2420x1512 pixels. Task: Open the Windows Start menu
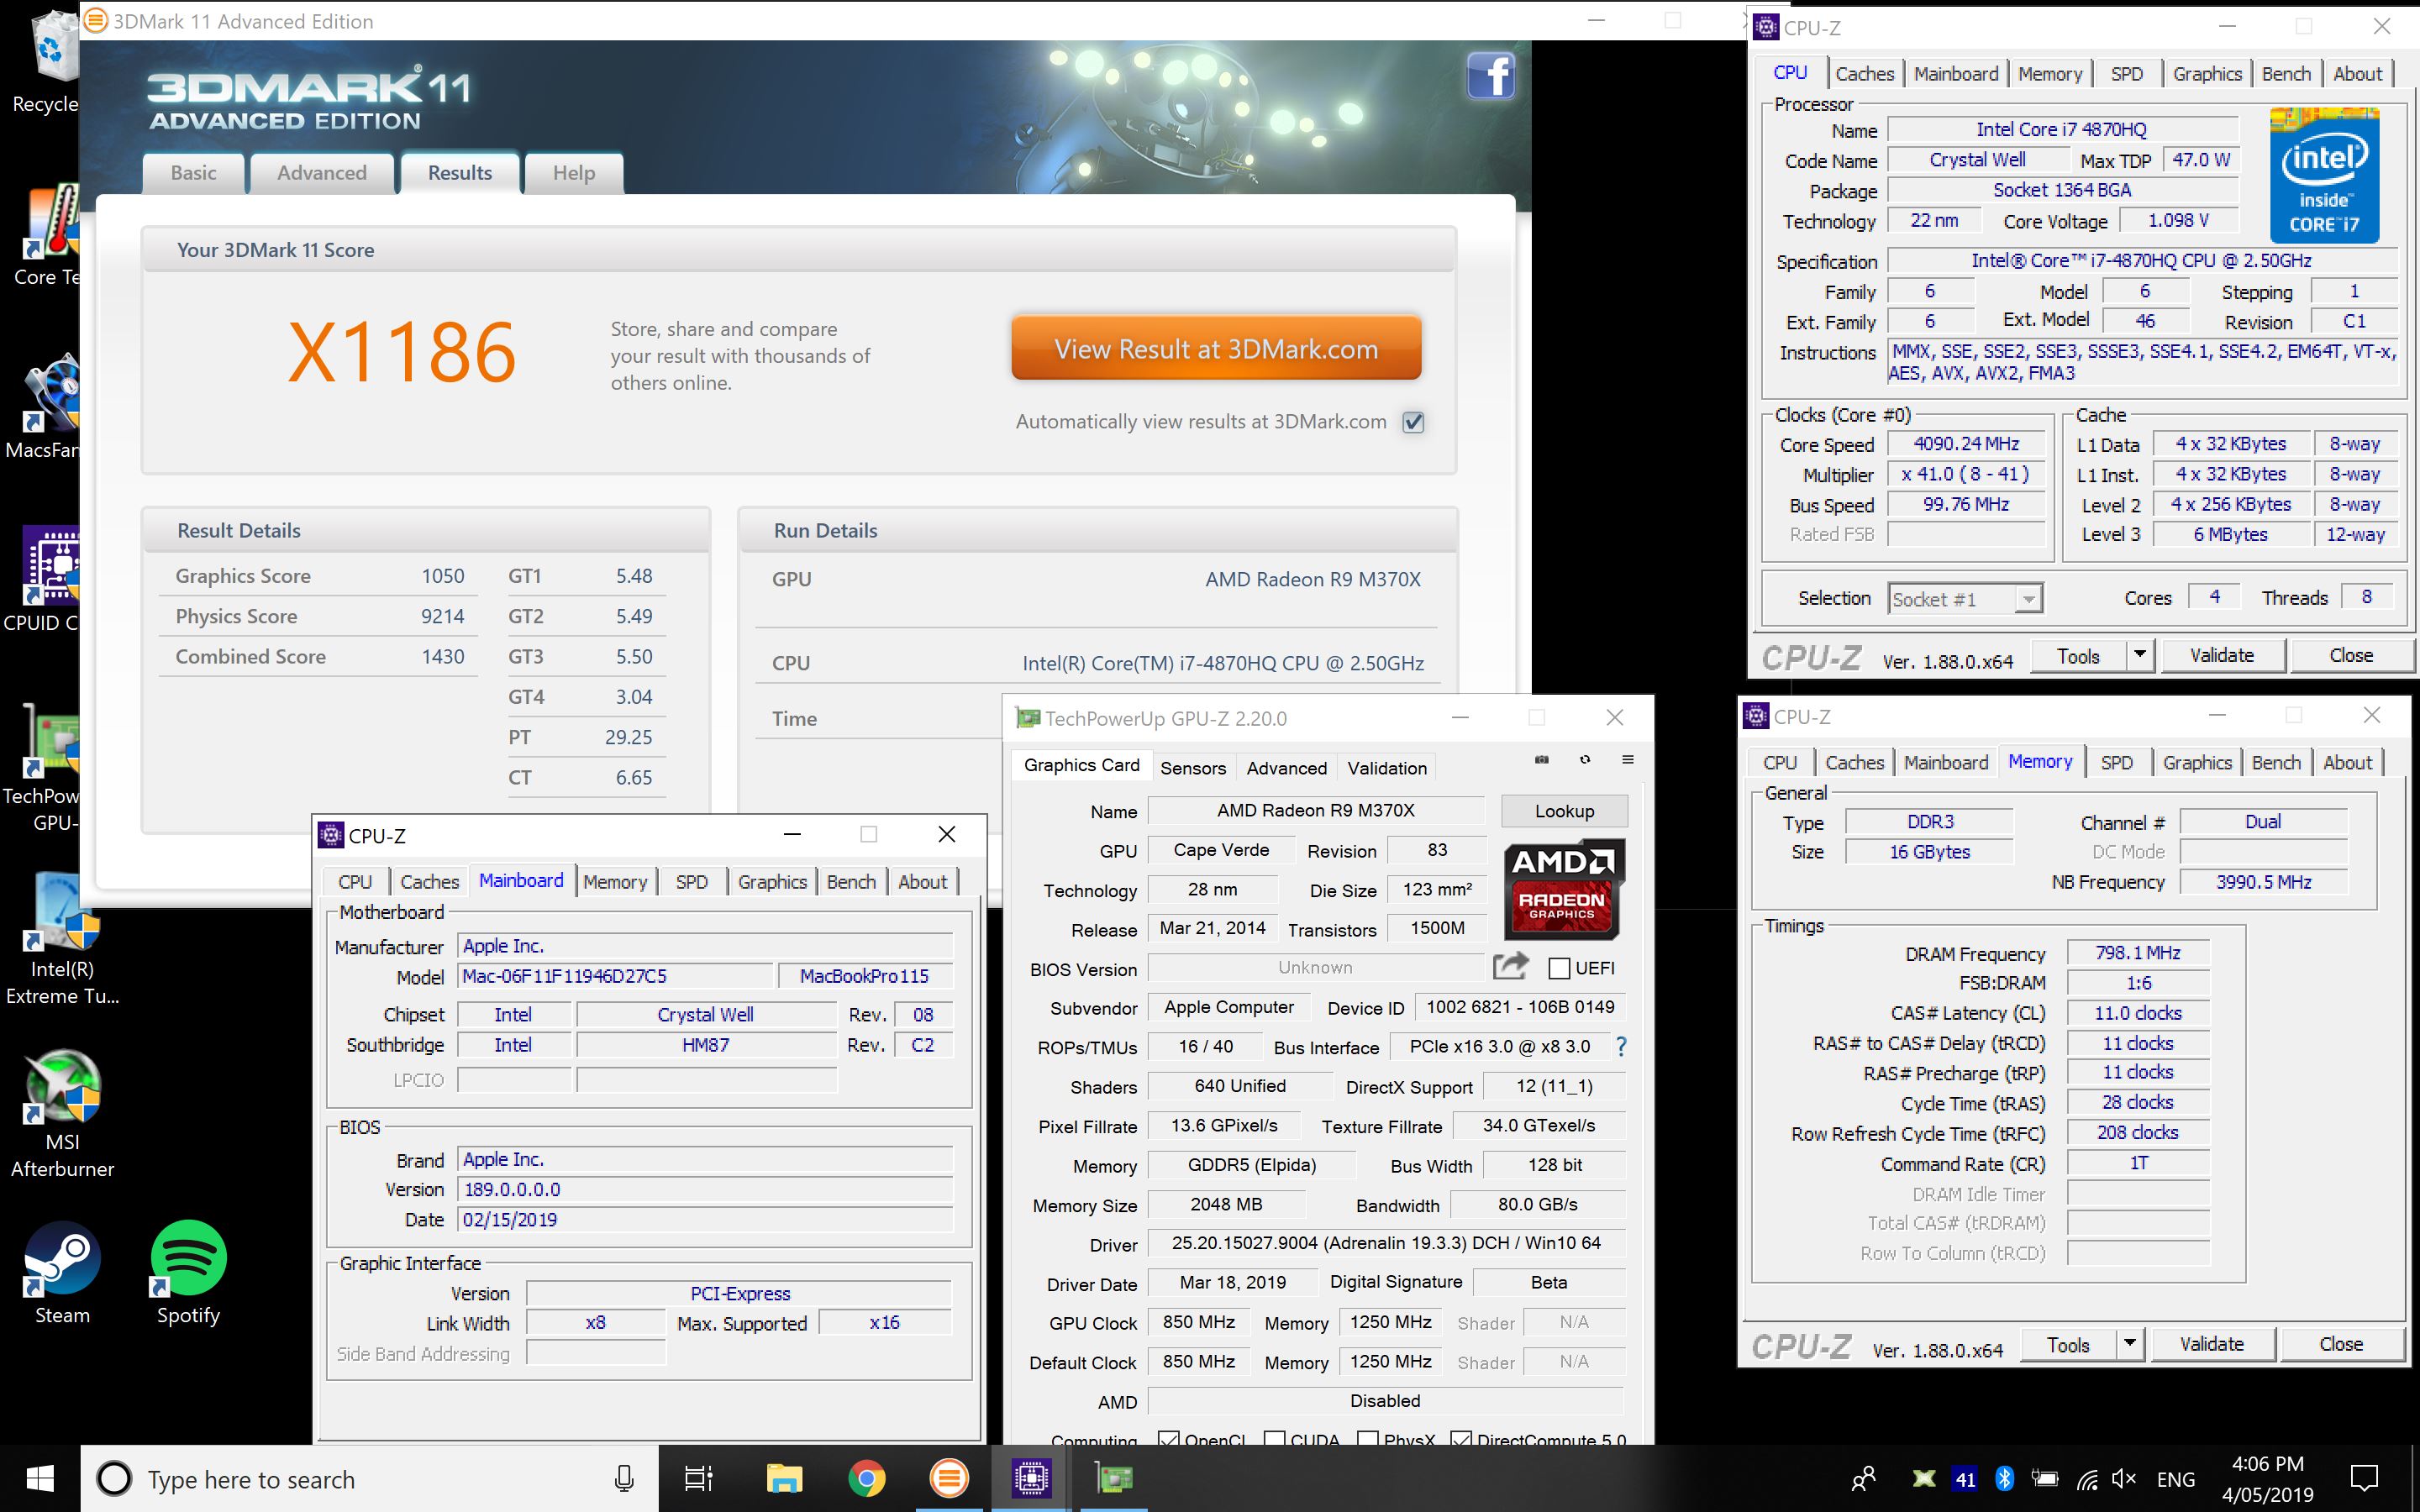click(x=40, y=1478)
